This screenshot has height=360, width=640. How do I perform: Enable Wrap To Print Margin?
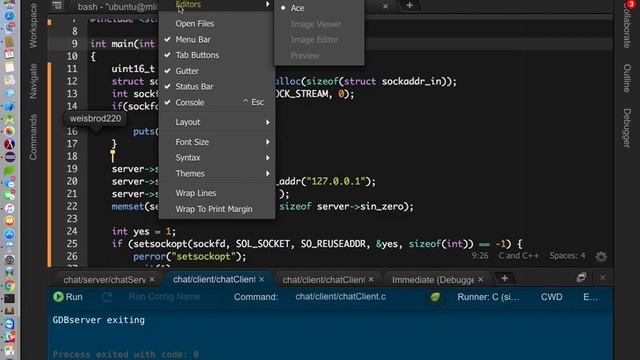pyautogui.click(x=217, y=209)
